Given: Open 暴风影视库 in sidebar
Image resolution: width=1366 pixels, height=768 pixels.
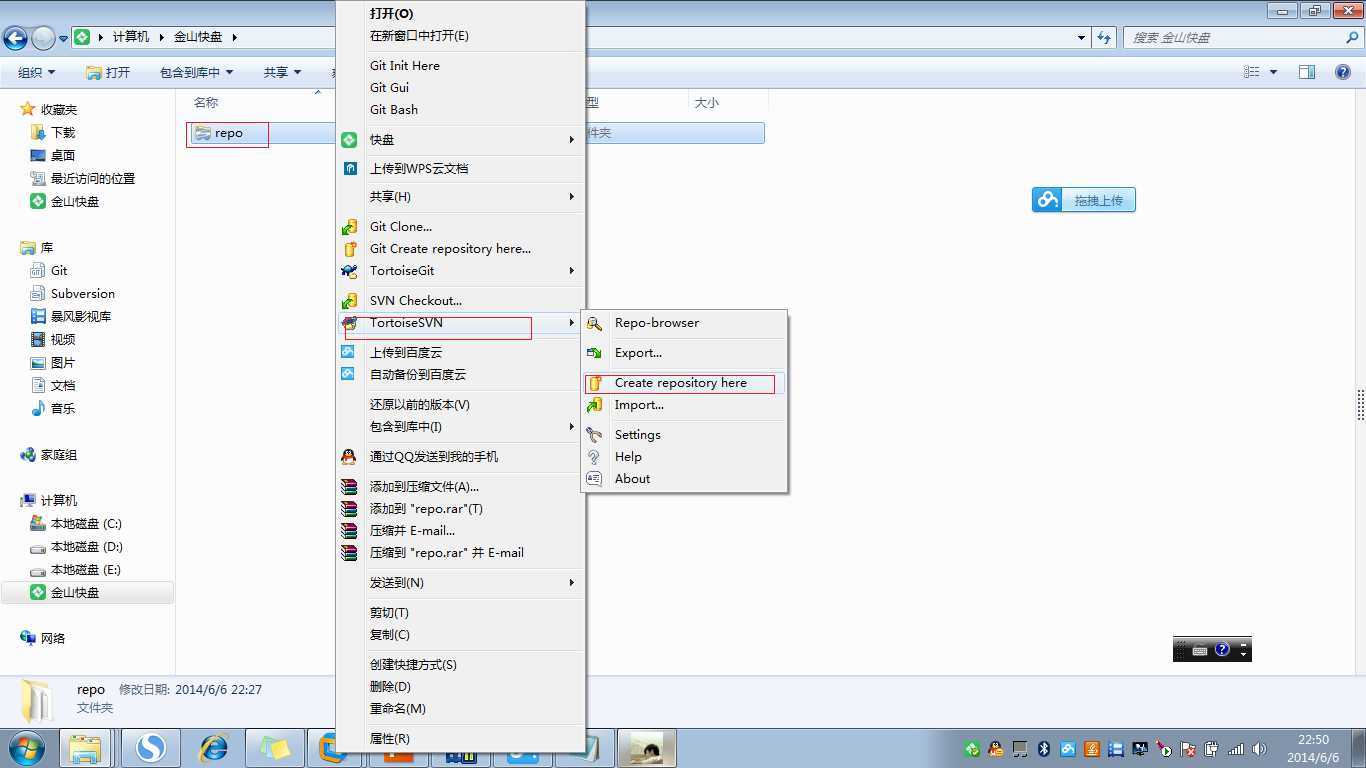Looking at the screenshot, I should [81, 317].
